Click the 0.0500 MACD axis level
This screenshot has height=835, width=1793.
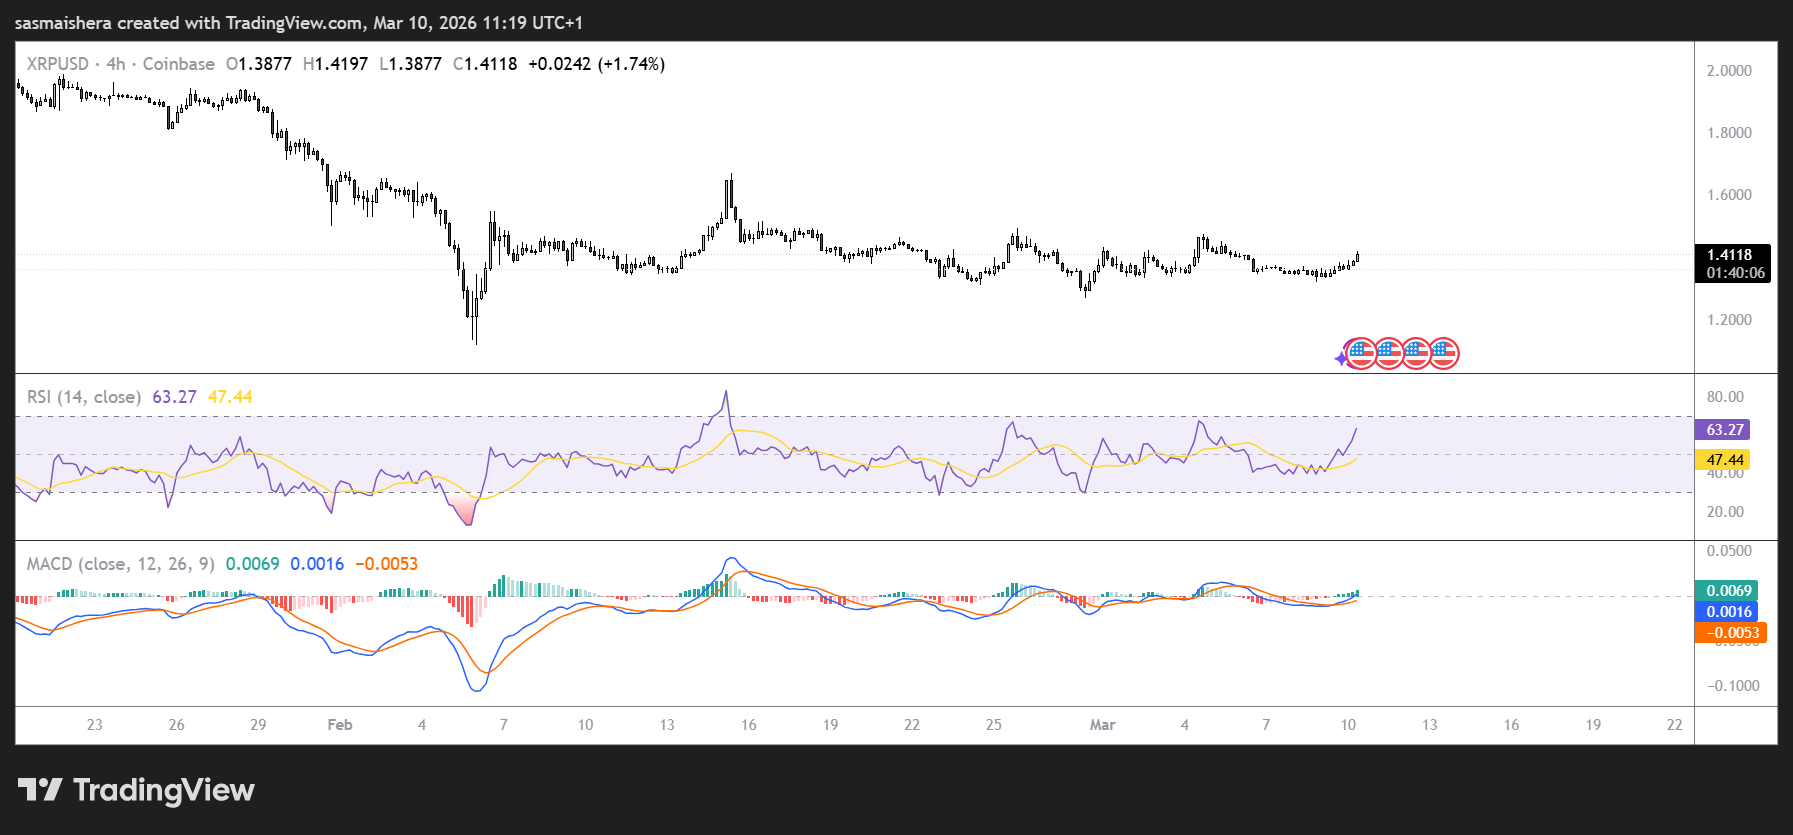pos(1729,551)
